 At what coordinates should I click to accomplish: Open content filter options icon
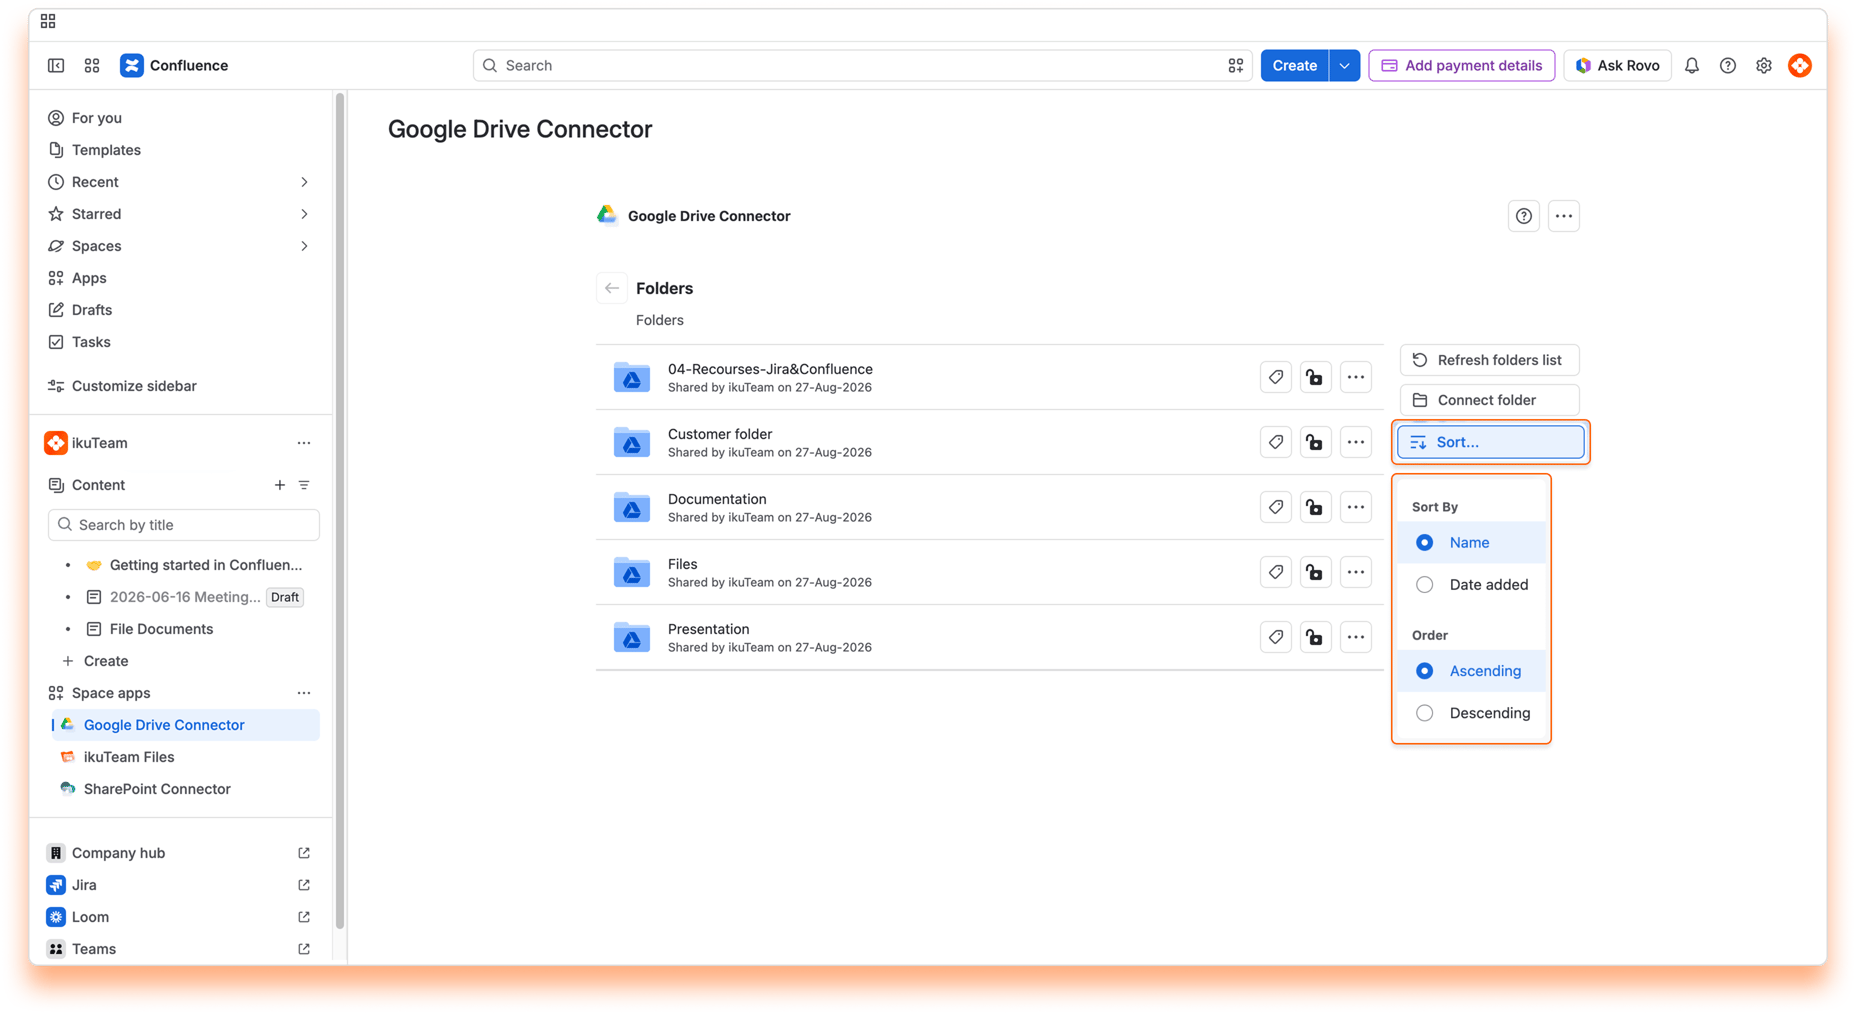click(x=304, y=485)
